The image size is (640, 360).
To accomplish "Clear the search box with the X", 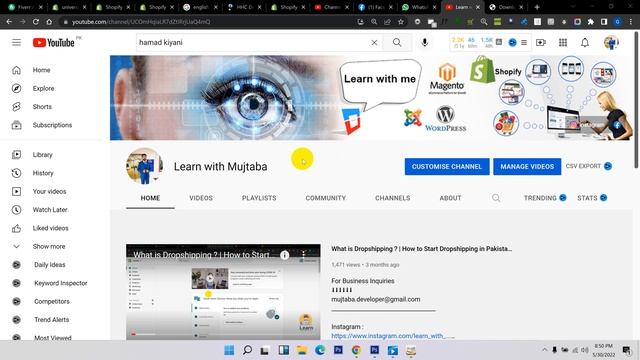I will (x=374, y=42).
